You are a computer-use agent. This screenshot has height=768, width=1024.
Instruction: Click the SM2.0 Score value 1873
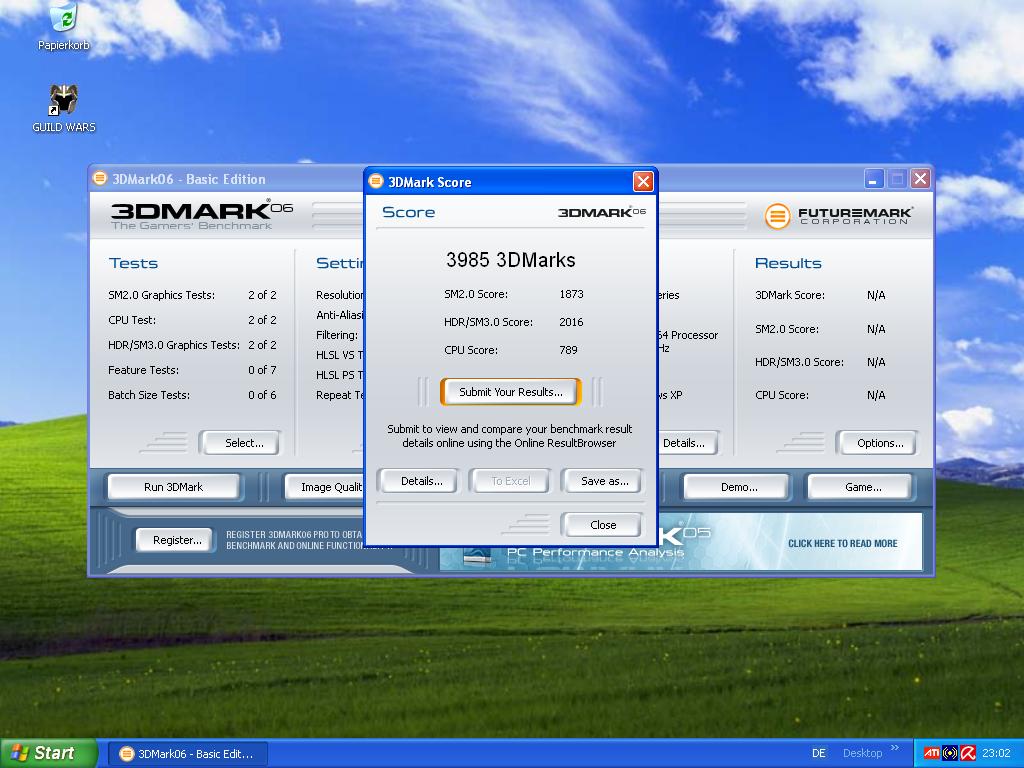click(571, 294)
